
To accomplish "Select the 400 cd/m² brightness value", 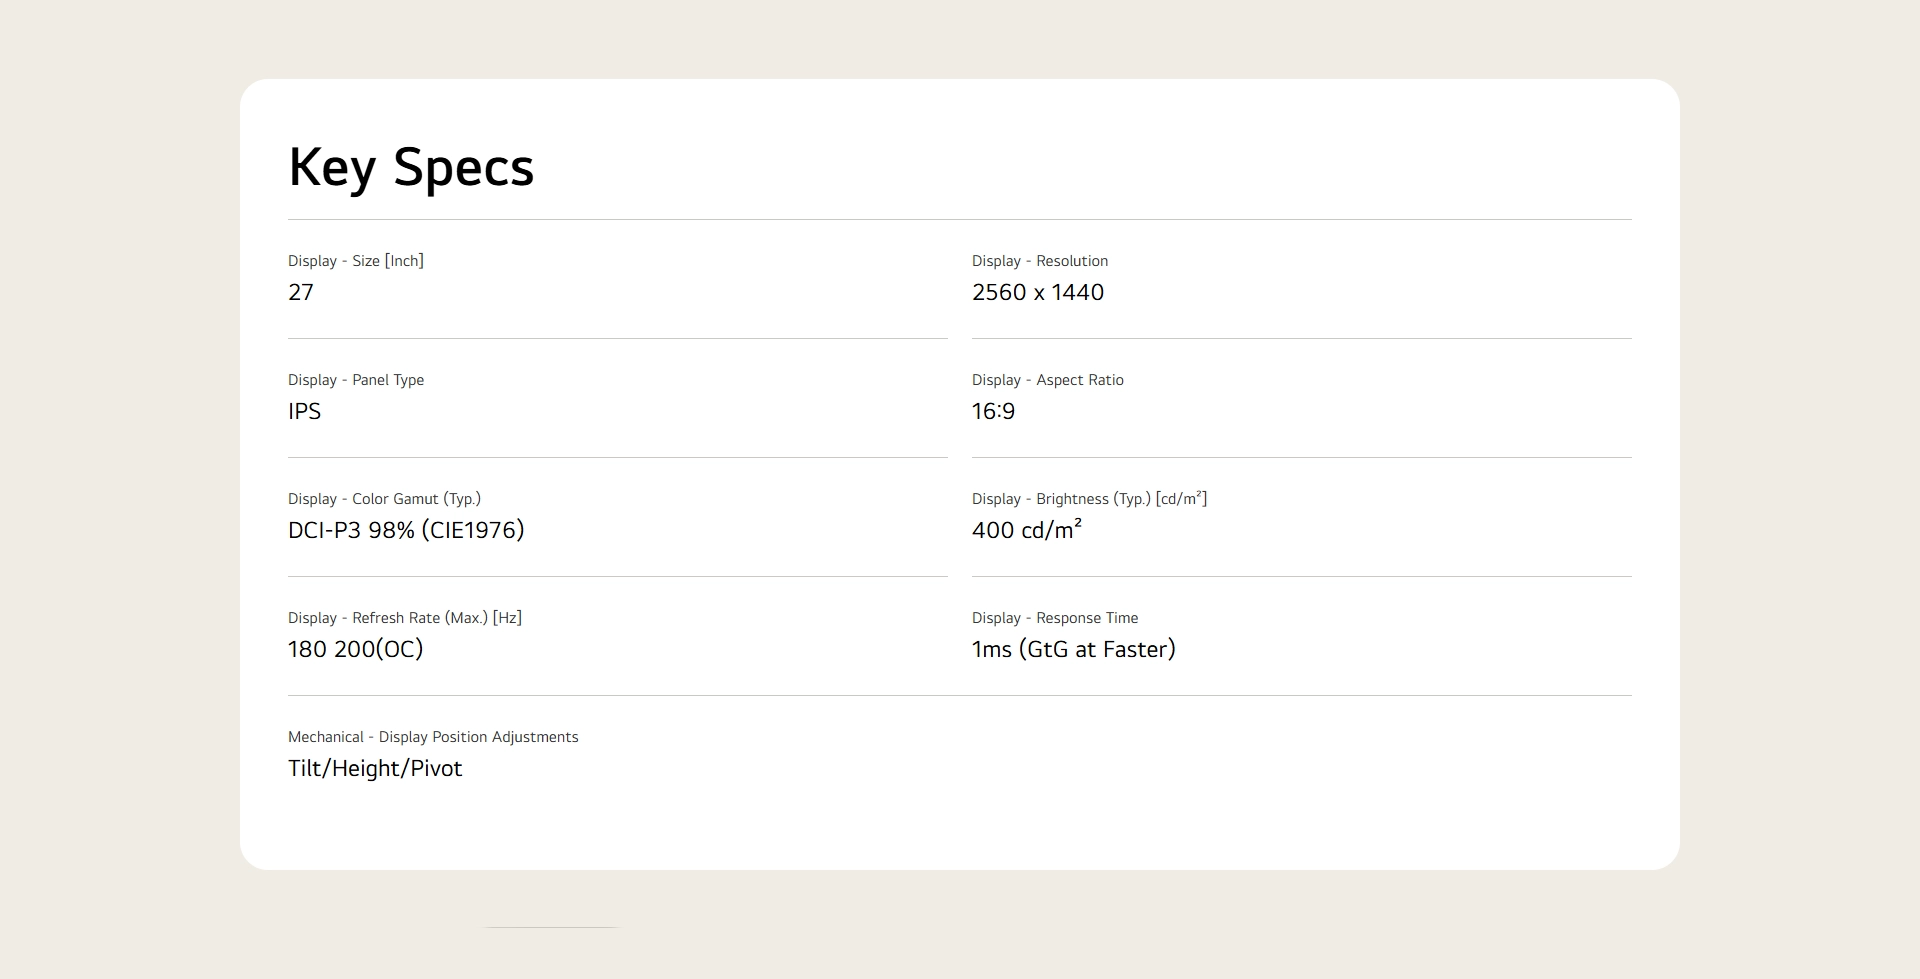I will coord(1026,531).
